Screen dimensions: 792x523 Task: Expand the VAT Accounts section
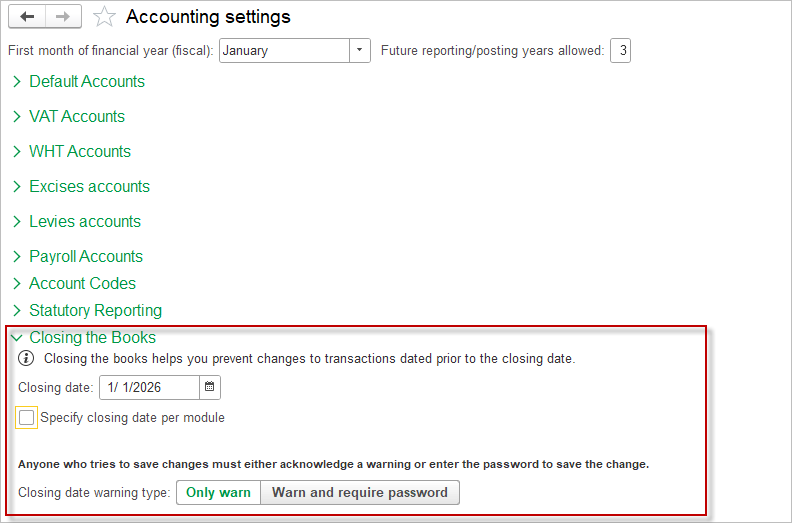coord(76,117)
